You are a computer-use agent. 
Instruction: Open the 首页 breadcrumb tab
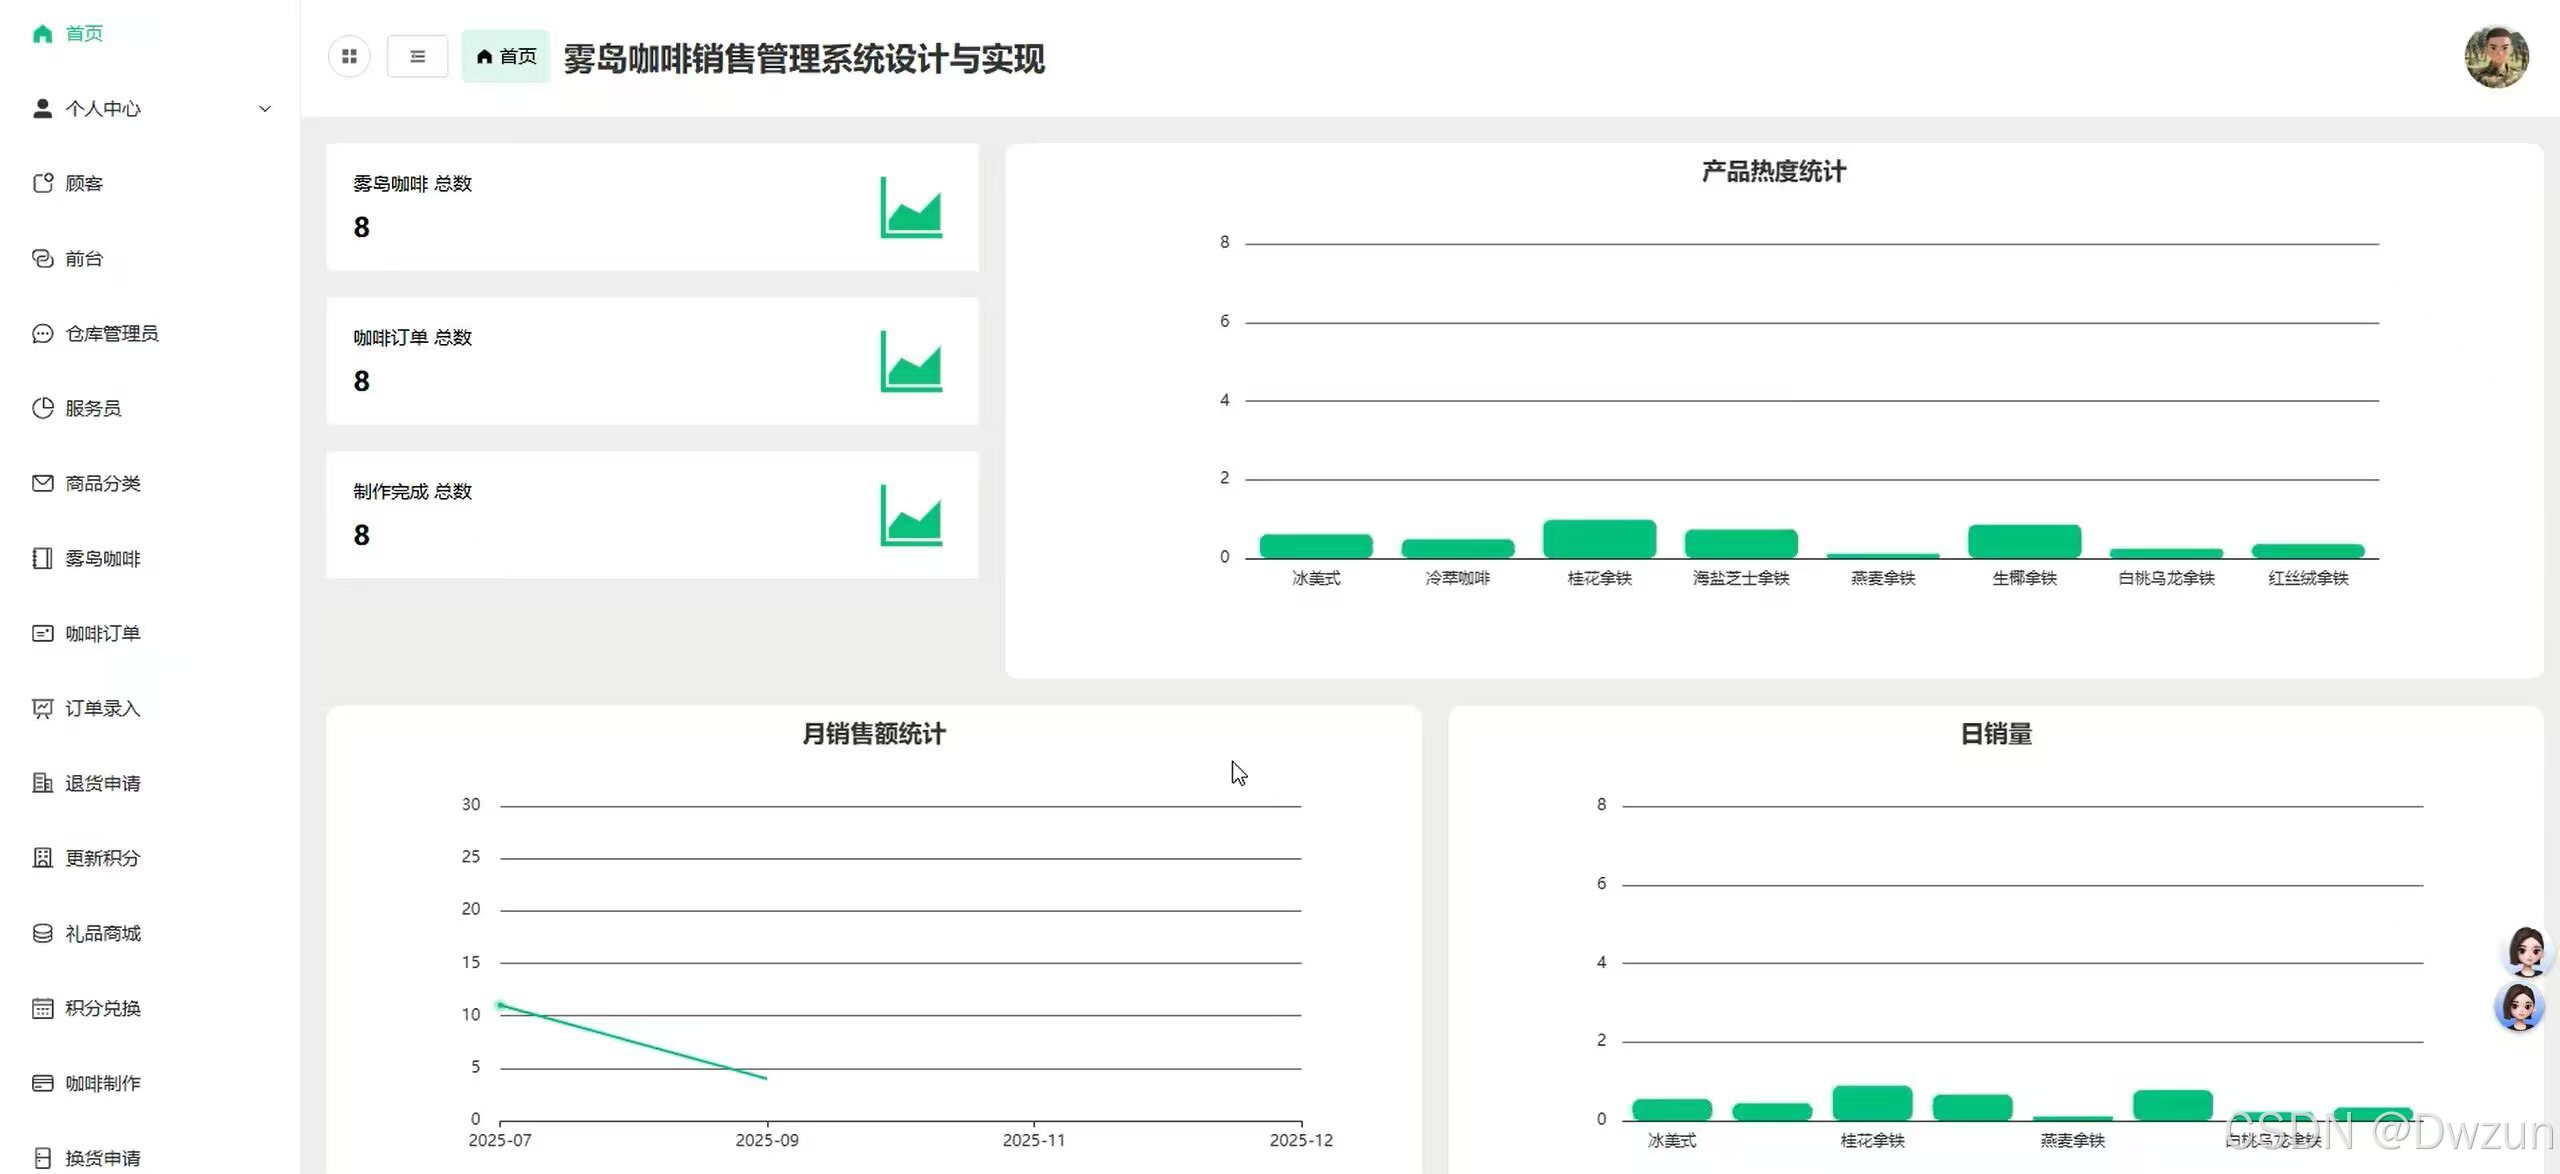[x=506, y=57]
